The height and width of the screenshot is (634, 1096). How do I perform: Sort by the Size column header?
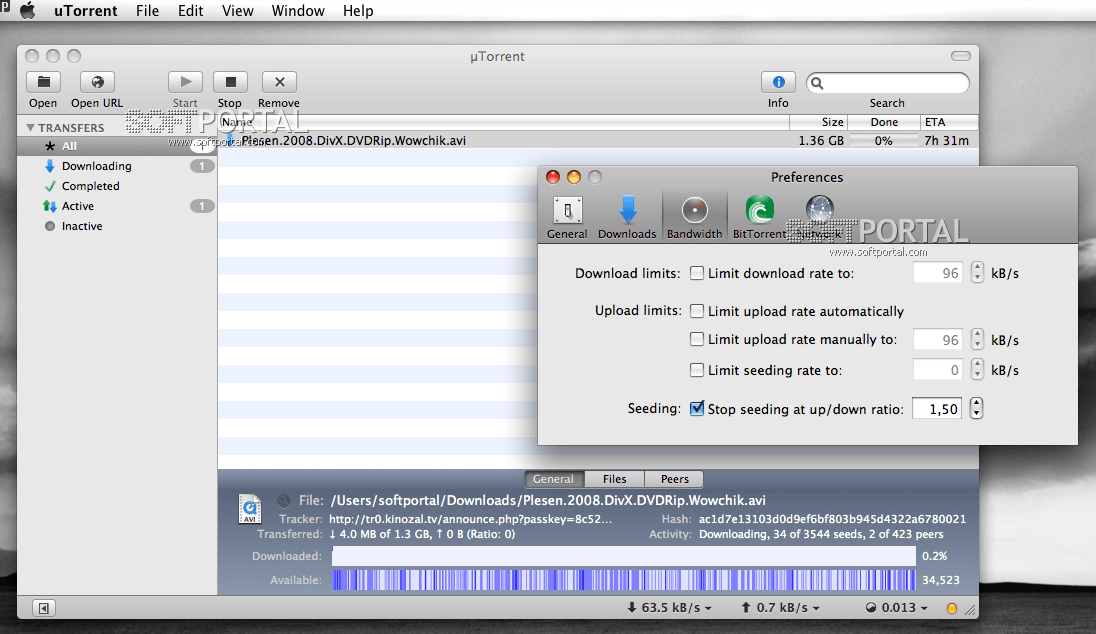[x=818, y=122]
